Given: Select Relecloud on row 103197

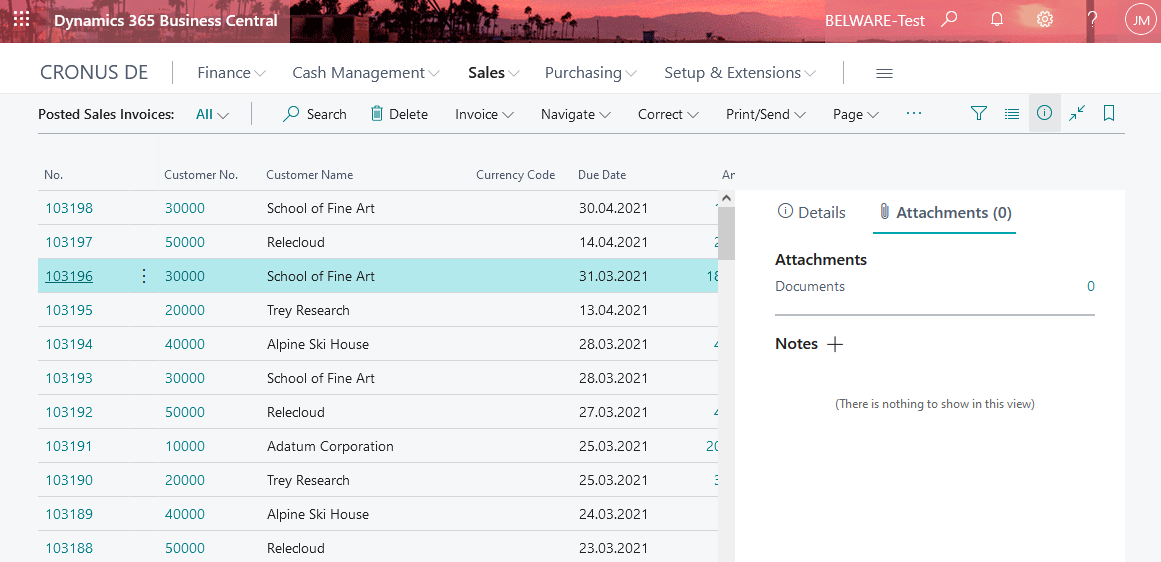Looking at the screenshot, I should tap(295, 242).
